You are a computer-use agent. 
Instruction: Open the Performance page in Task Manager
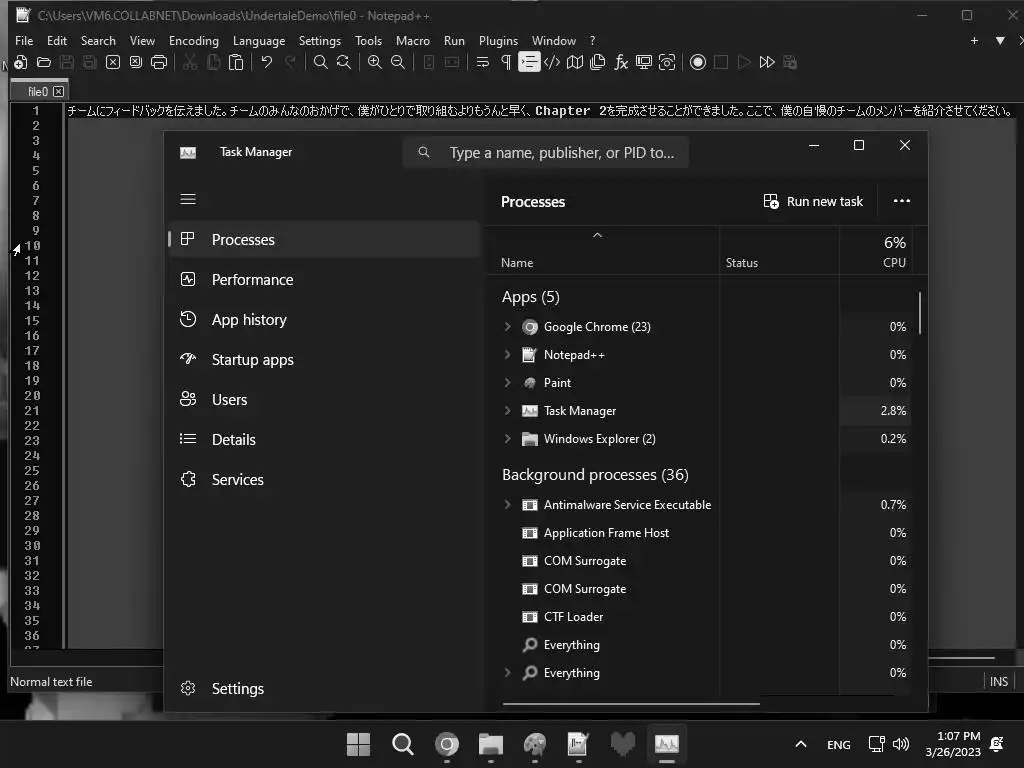coord(325,280)
